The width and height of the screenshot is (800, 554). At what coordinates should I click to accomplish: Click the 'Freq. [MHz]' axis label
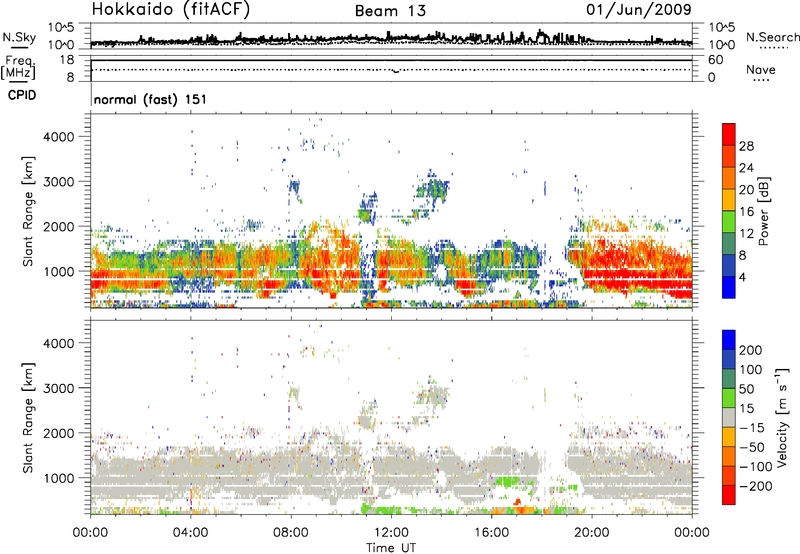point(18,68)
